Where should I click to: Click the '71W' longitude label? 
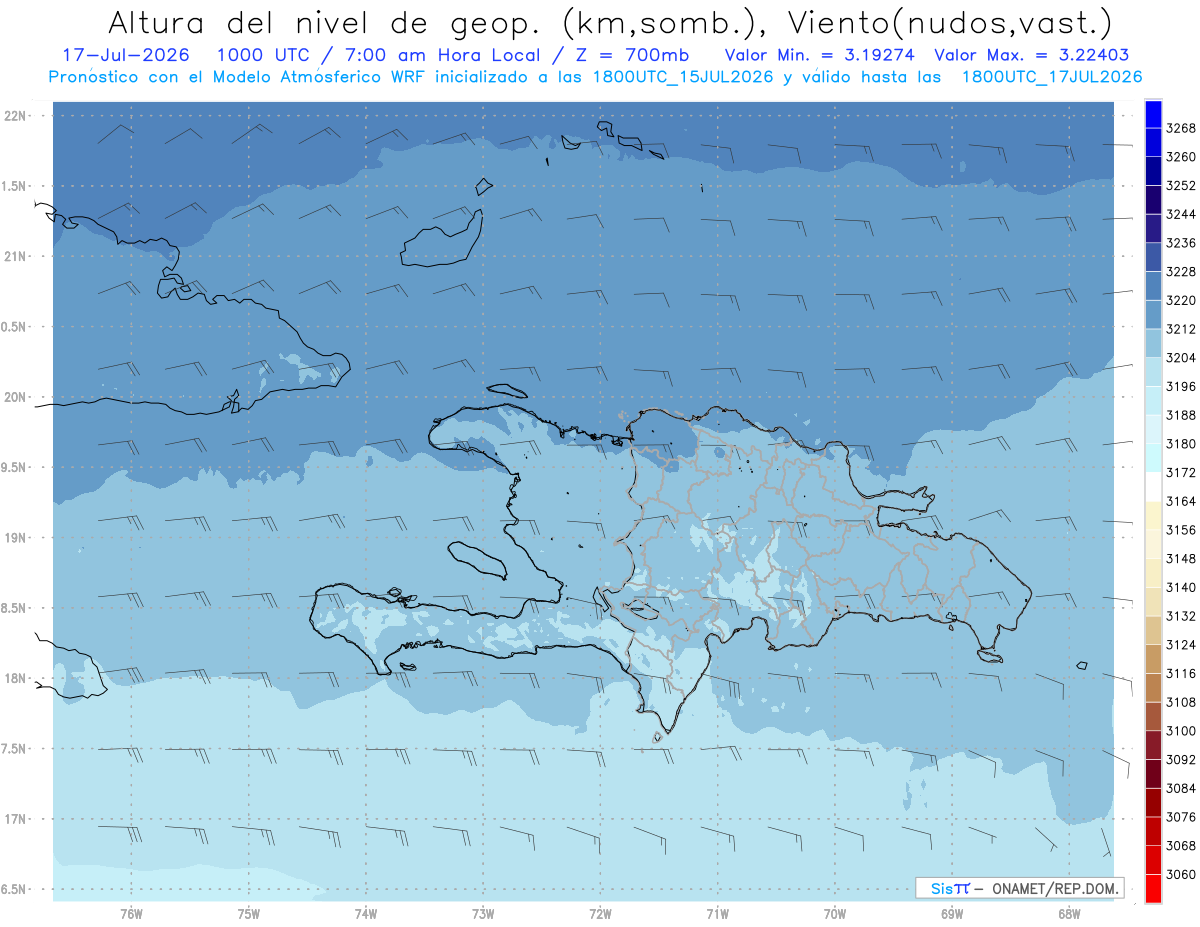pyautogui.click(x=717, y=913)
